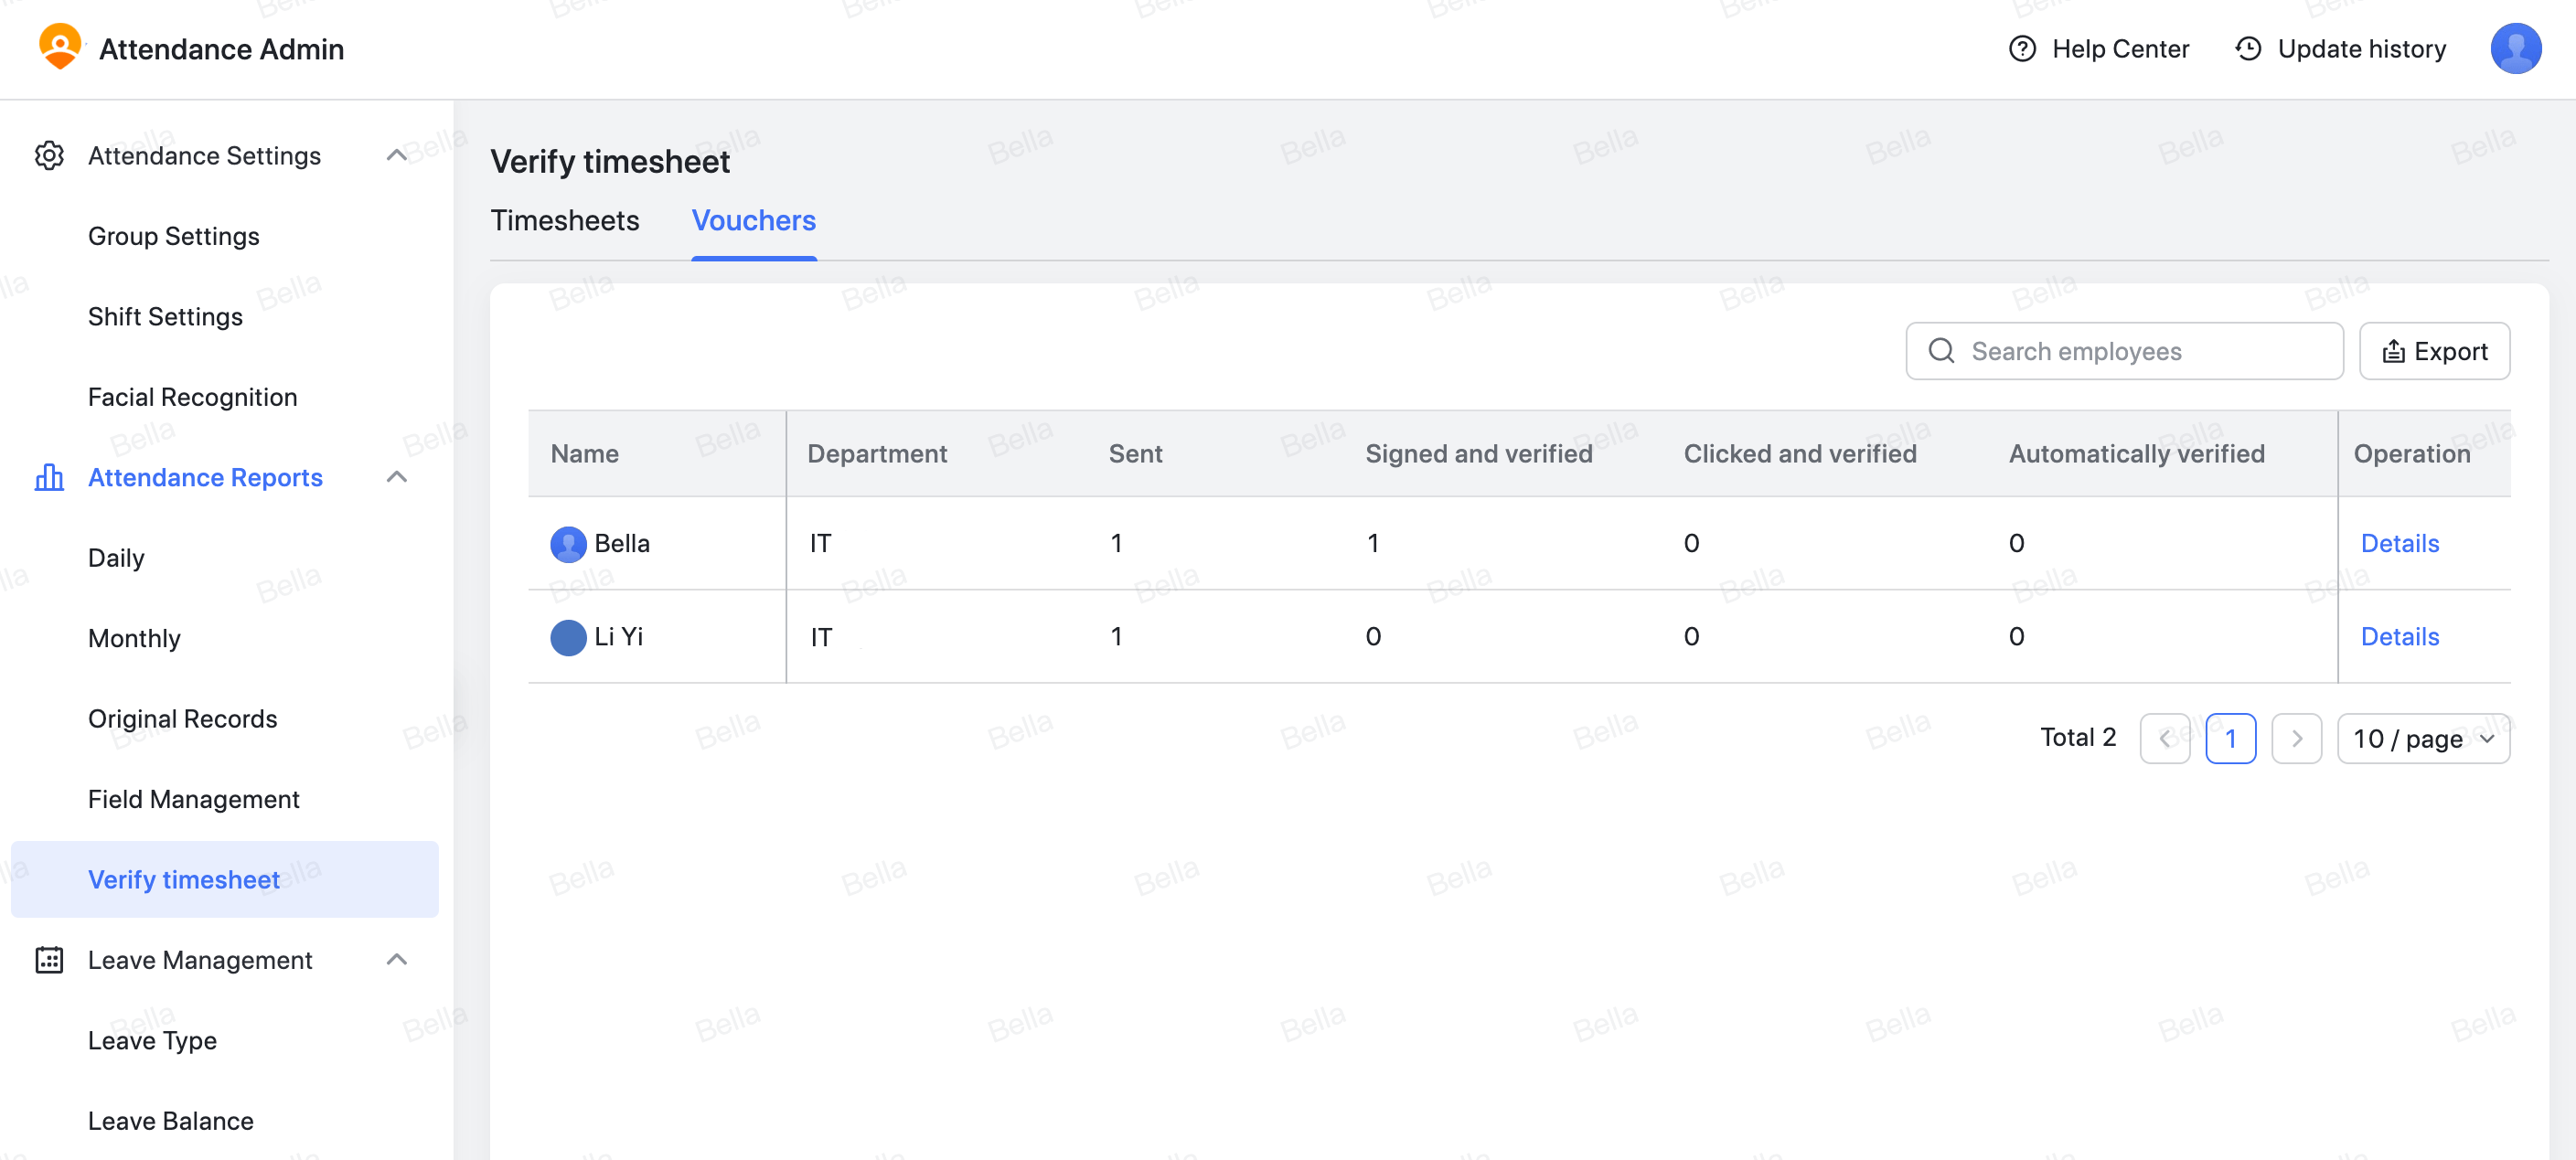
Task: Click the Attendance Reports chart icon
Action: pos(49,477)
